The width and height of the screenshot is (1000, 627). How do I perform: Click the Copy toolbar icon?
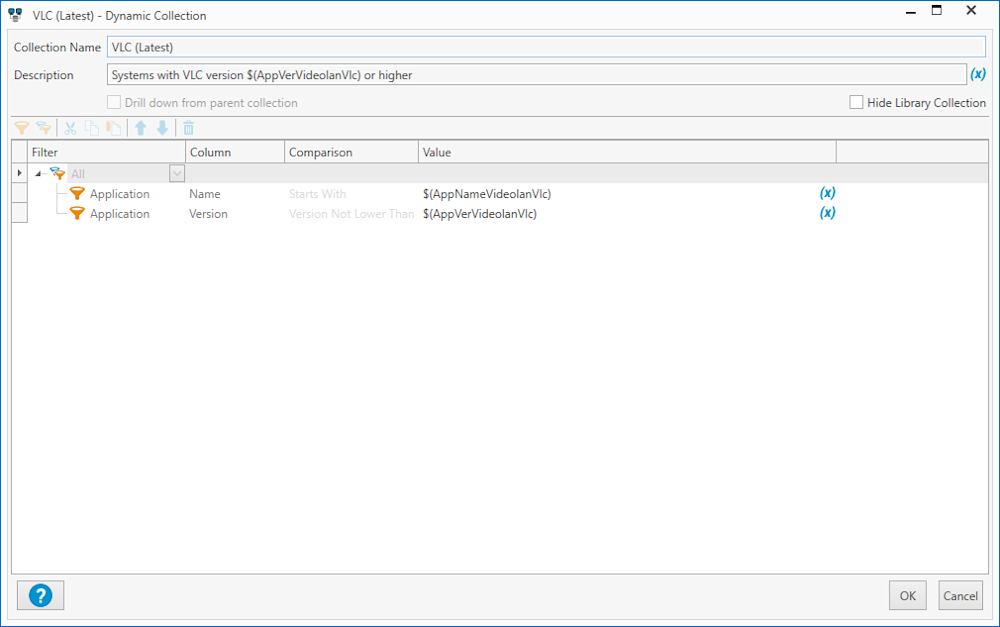click(x=92, y=128)
